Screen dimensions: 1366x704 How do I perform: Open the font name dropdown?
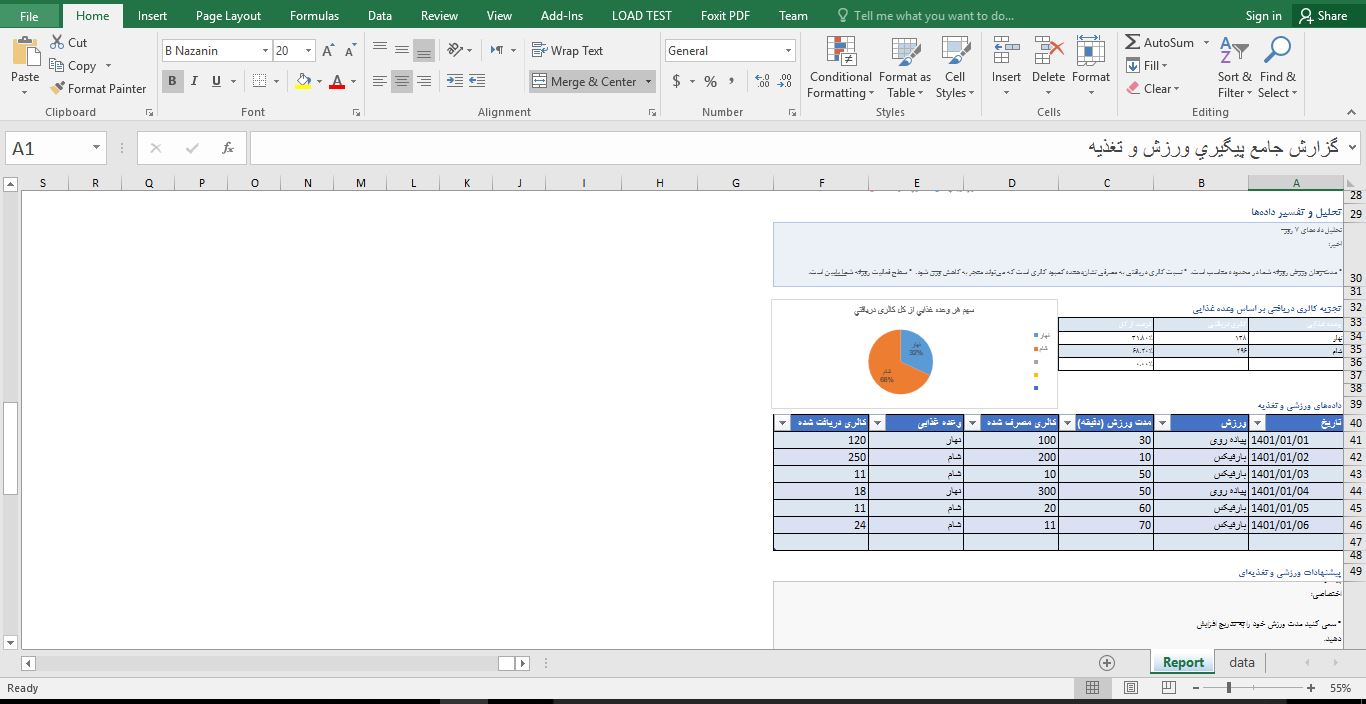pyautogui.click(x=265, y=51)
